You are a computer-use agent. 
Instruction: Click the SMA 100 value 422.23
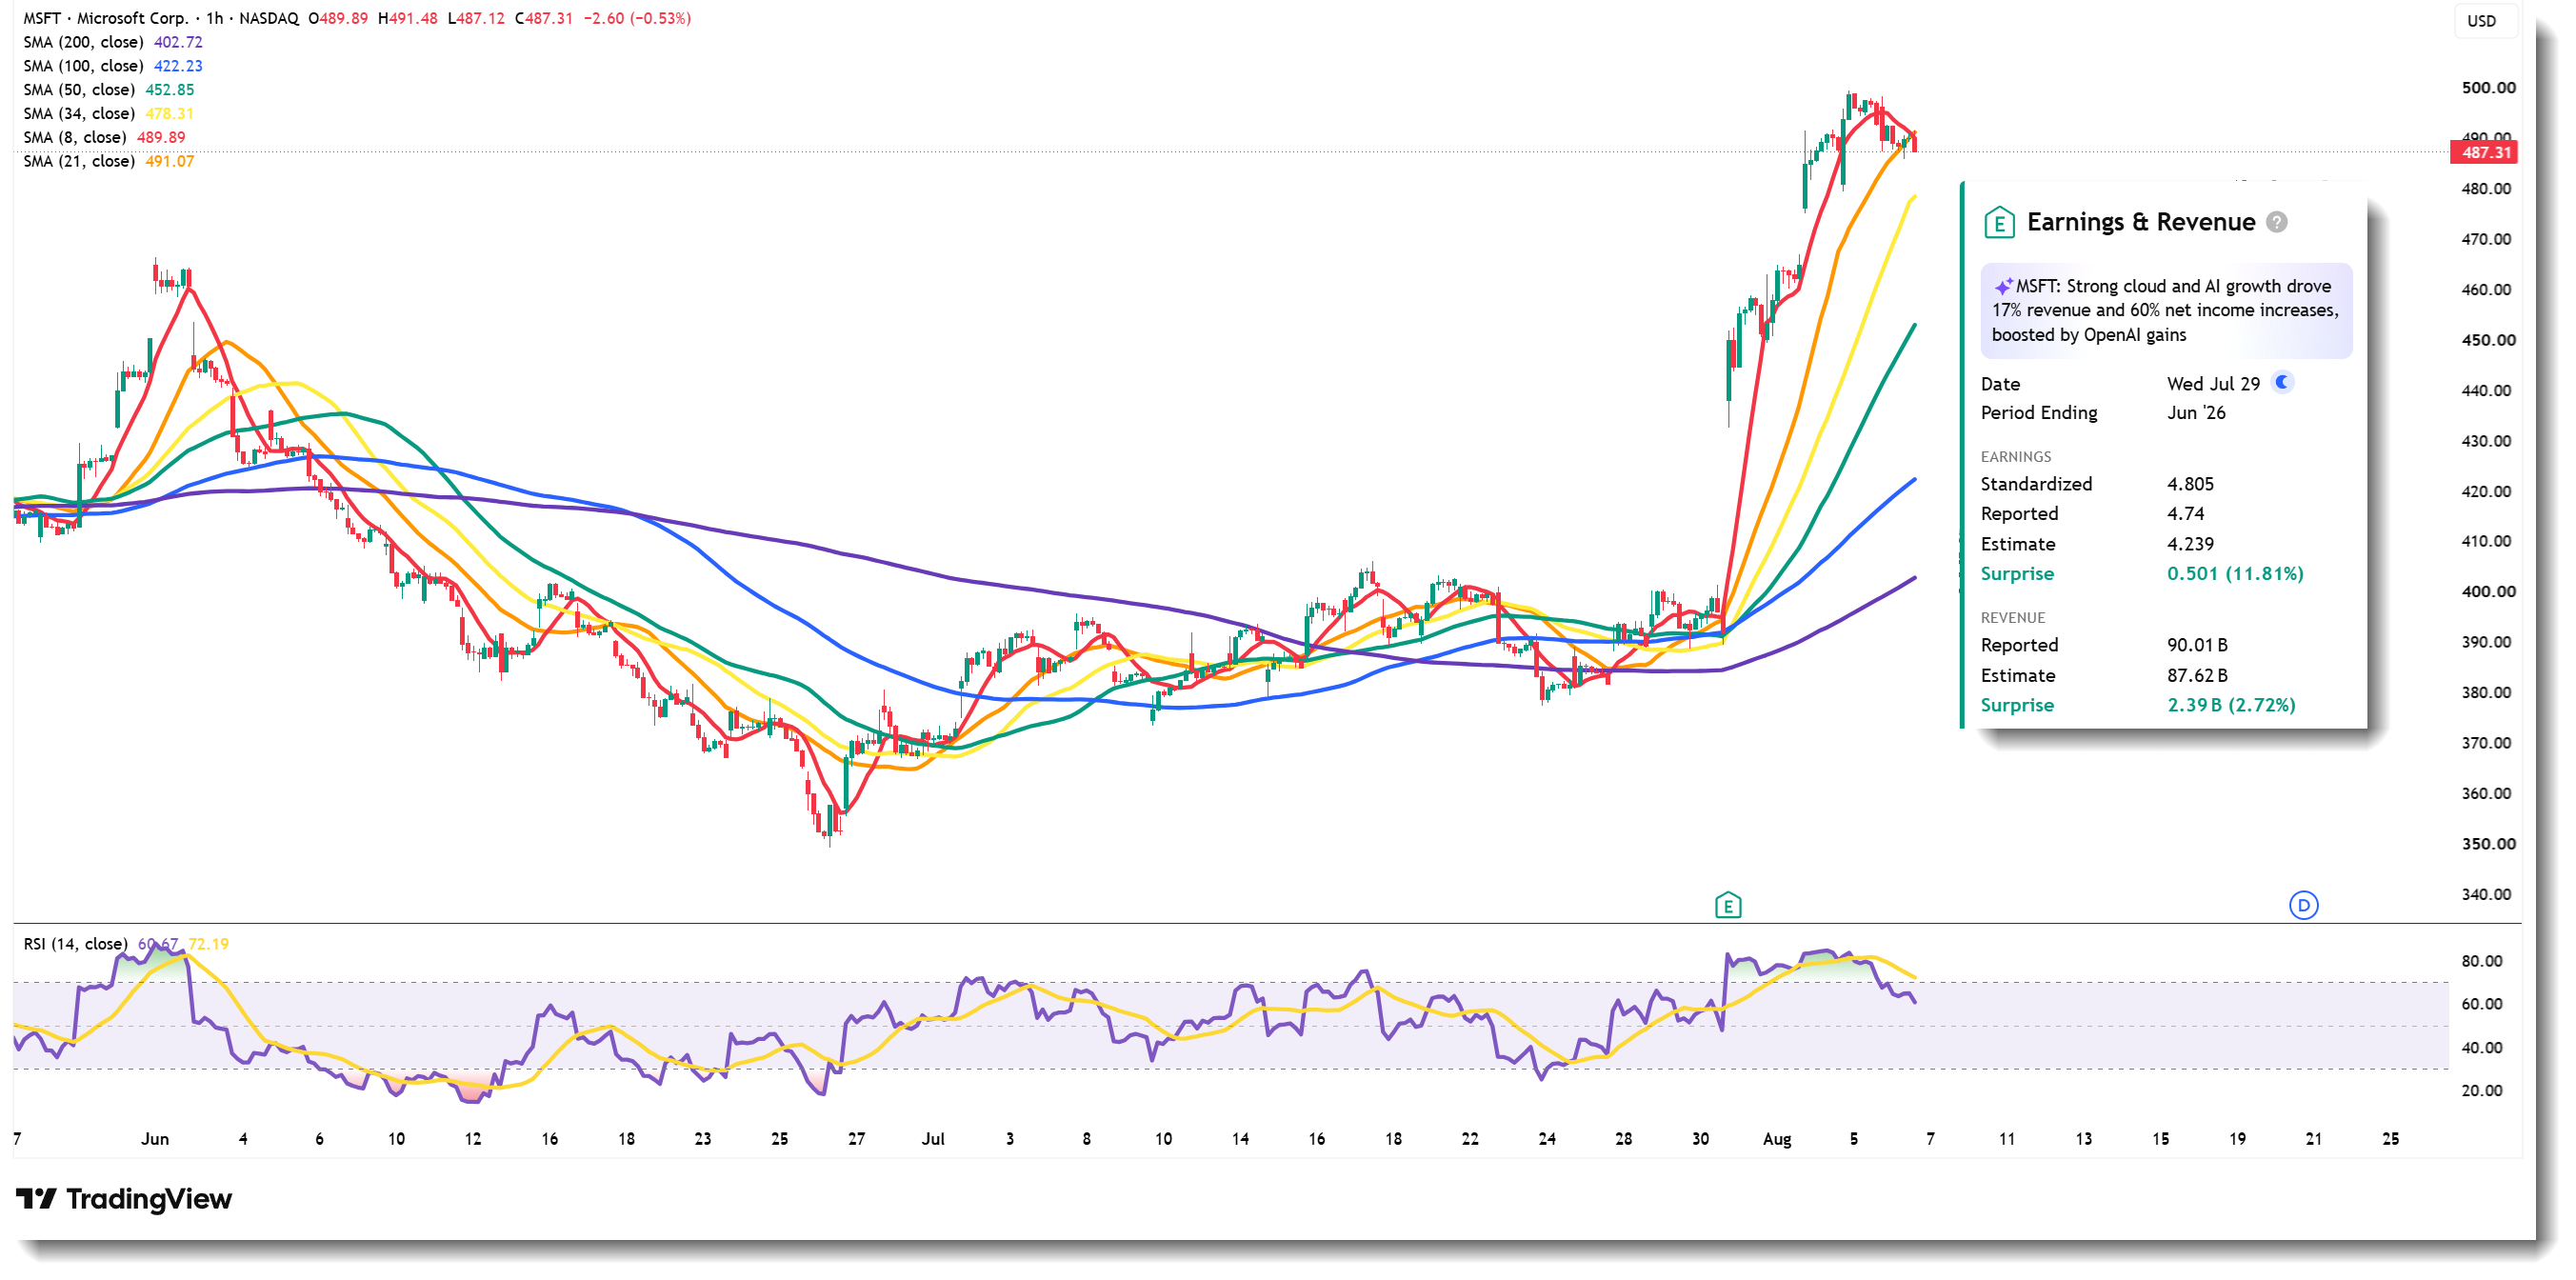coord(178,66)
